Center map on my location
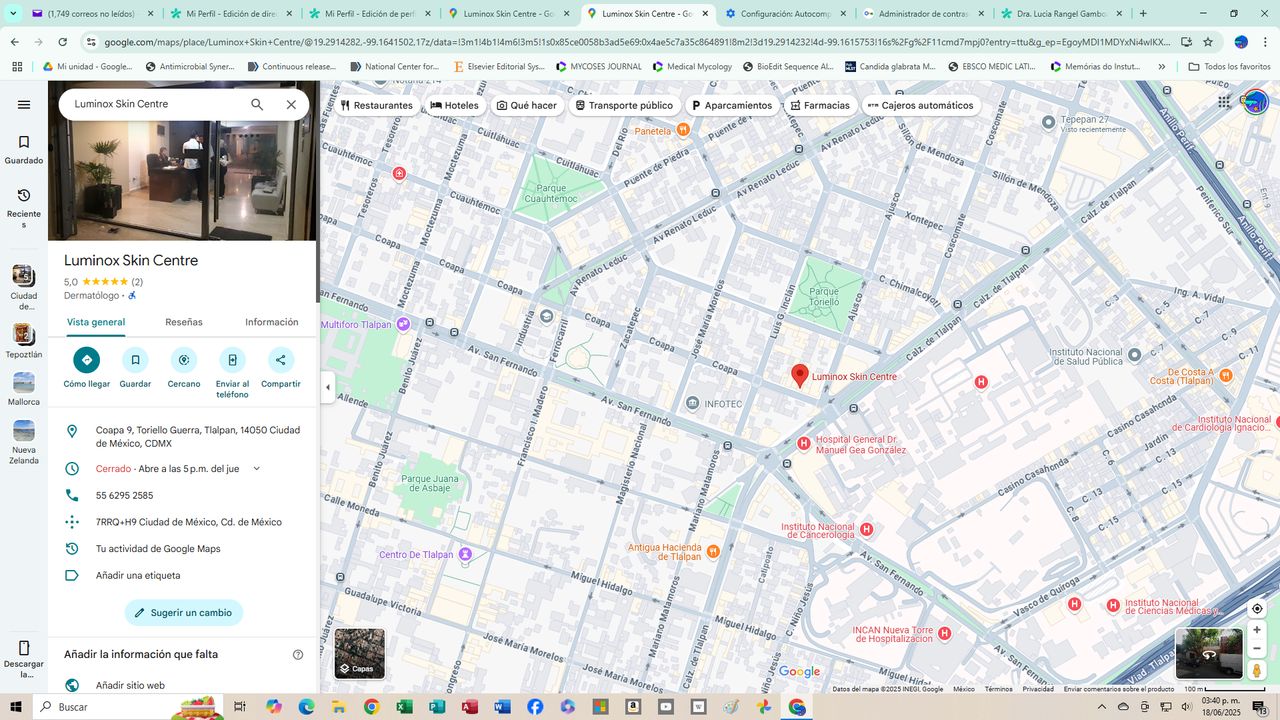1280x720 pixels. tap(1257, 609)
